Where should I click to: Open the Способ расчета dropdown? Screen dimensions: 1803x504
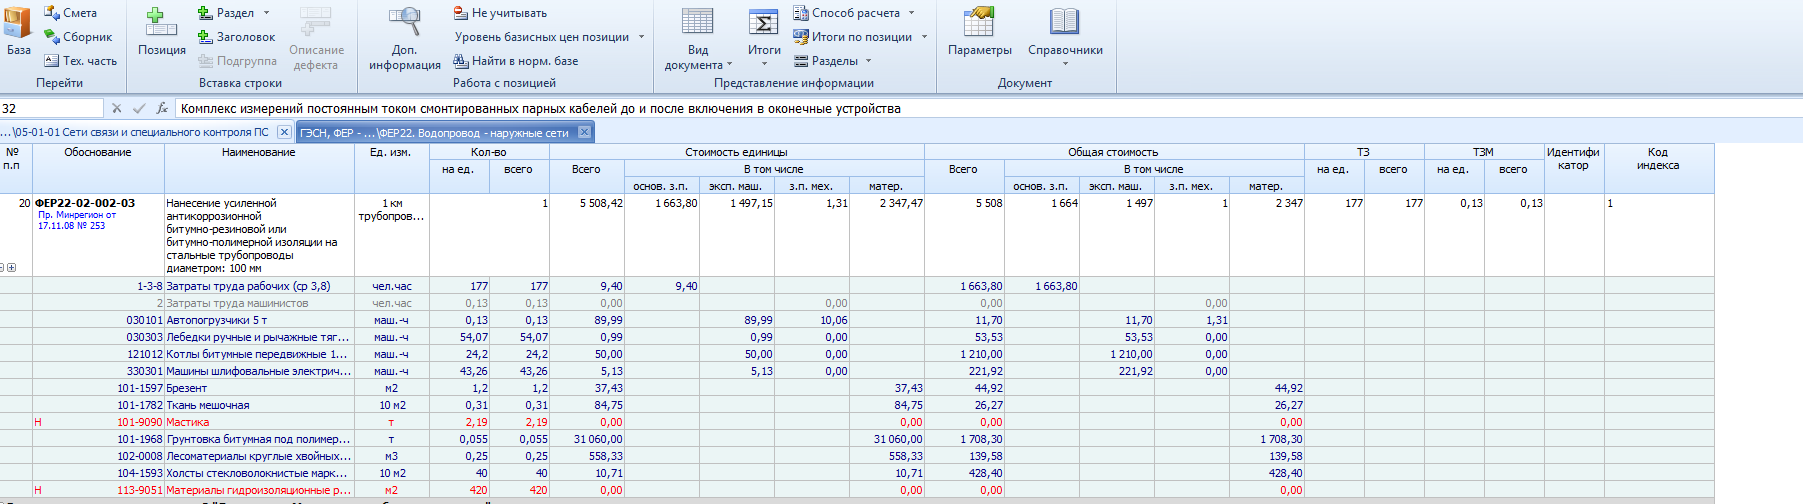coord(854,13)
